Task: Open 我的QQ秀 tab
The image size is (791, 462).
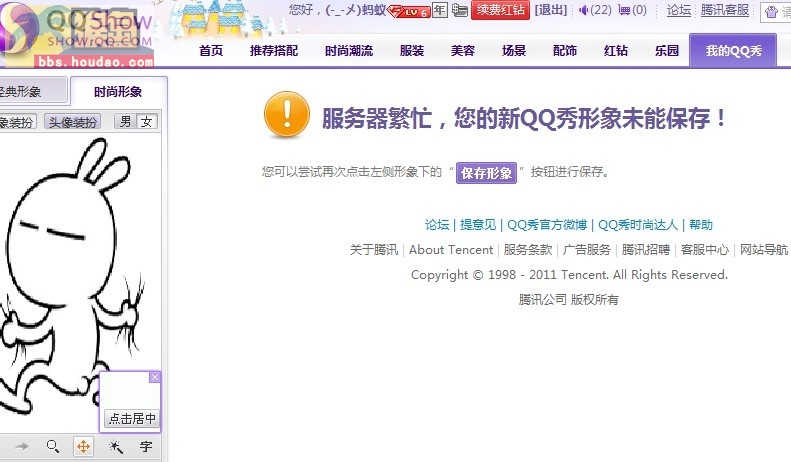Action: coord(733,50)
